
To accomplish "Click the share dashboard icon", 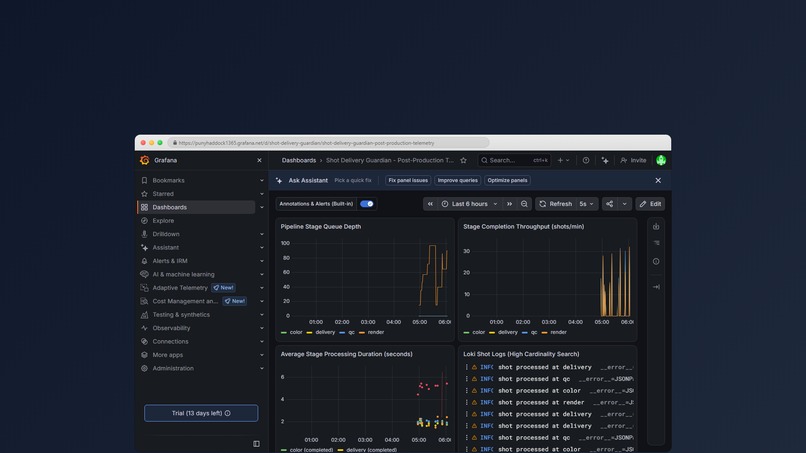I will click(609, 204).
